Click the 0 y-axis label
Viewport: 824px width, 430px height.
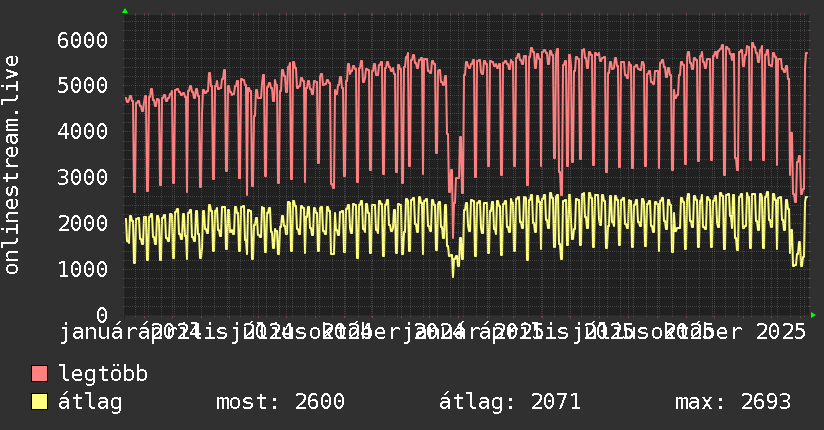click(102, 315)
